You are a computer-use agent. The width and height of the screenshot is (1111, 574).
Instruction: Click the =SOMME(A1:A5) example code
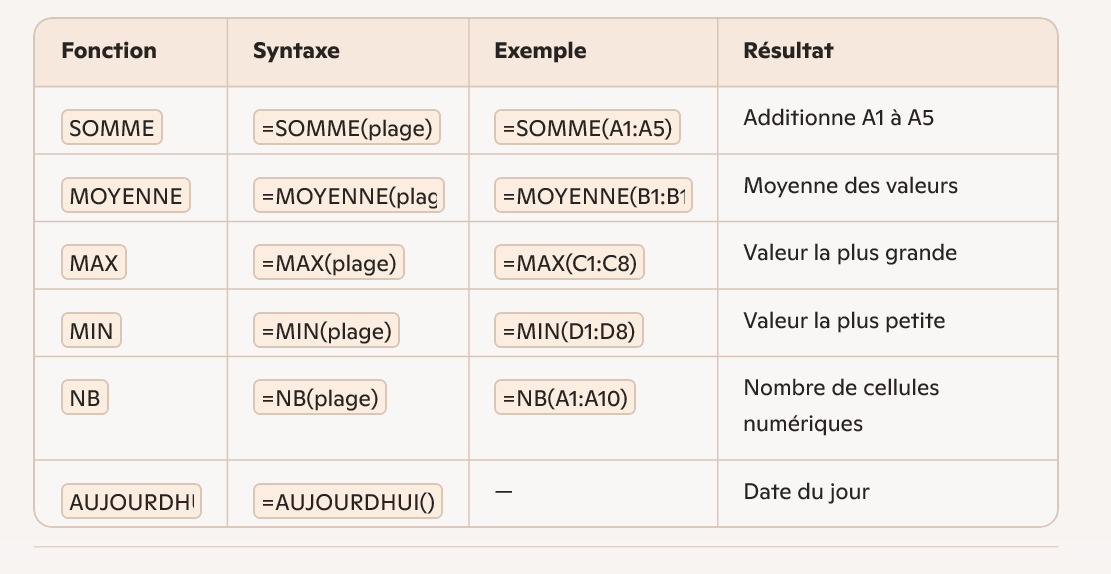(x=587, y=128)
